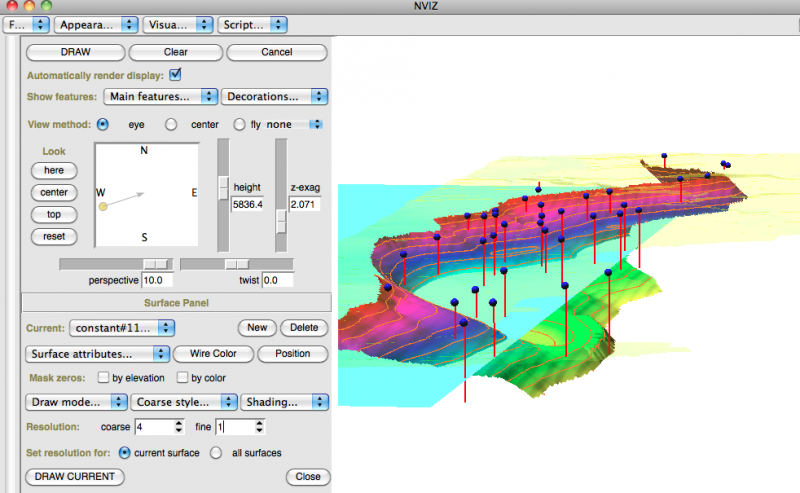Toggle Automatically render display checkbox
Screen dimensions: 800x493
point(176,74)
